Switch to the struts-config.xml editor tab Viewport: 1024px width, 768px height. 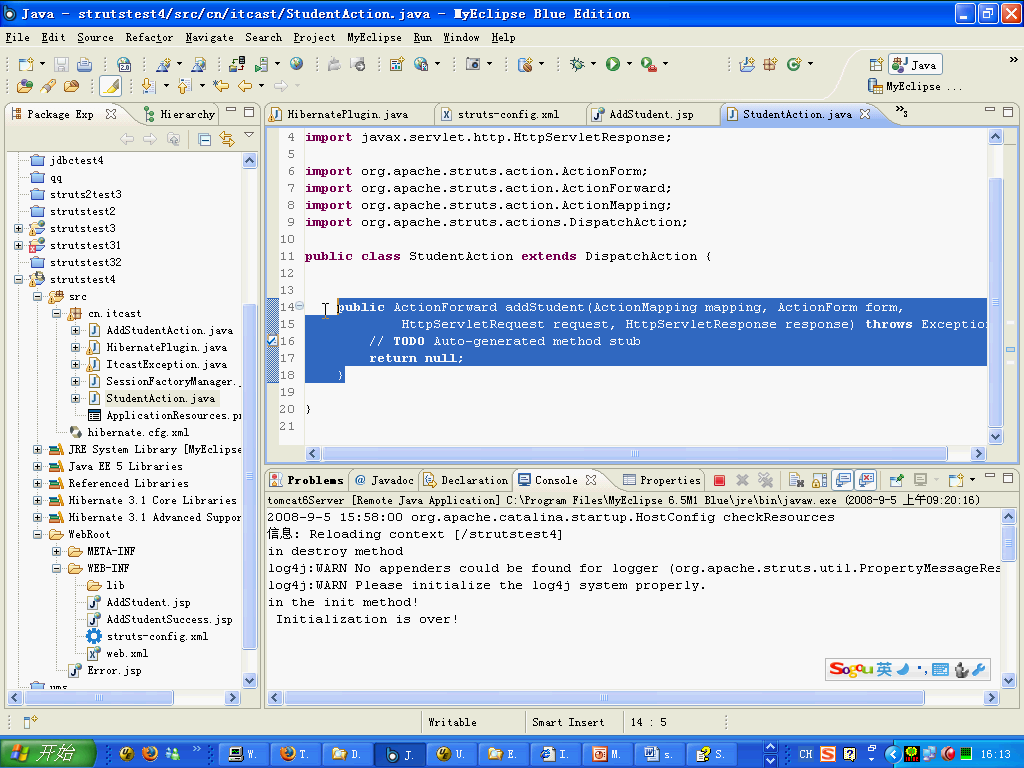point(508,114)
